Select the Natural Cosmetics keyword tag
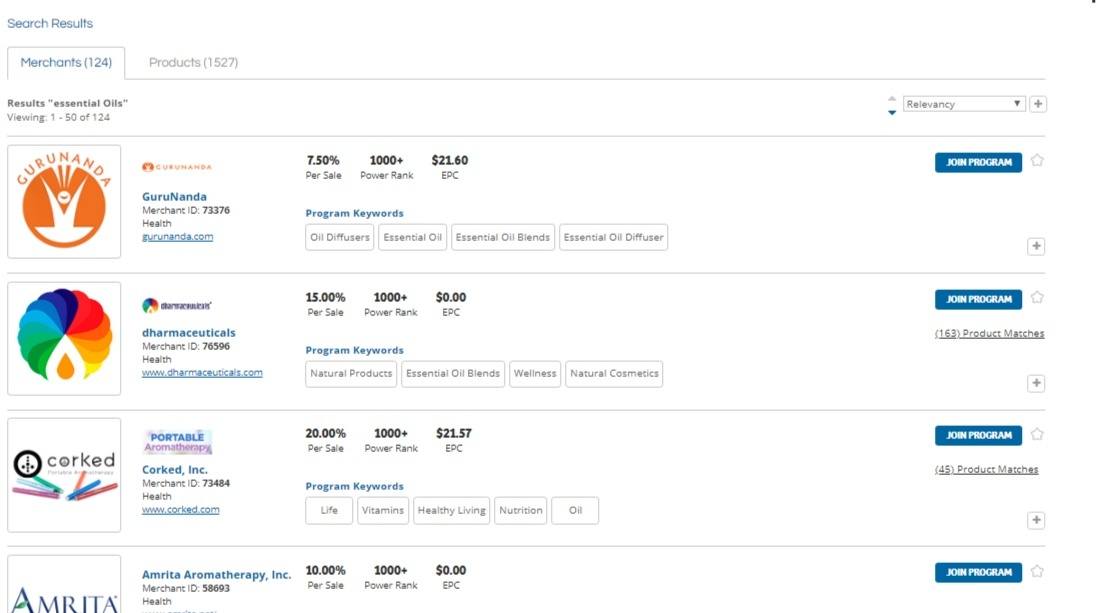Viewport: 1100px width, 613px height. click(x=614, y=373)
